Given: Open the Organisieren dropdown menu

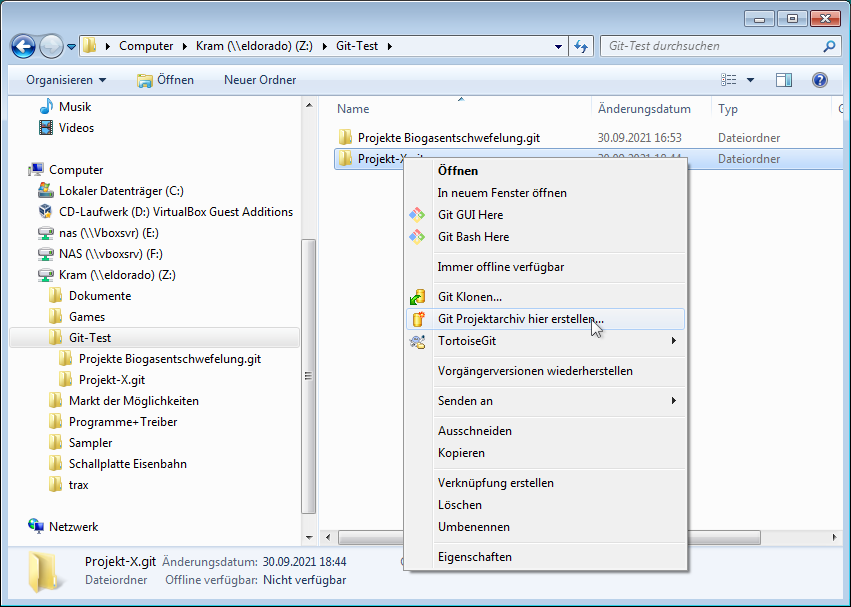Looking at the screenshot, I should (66, 80).
